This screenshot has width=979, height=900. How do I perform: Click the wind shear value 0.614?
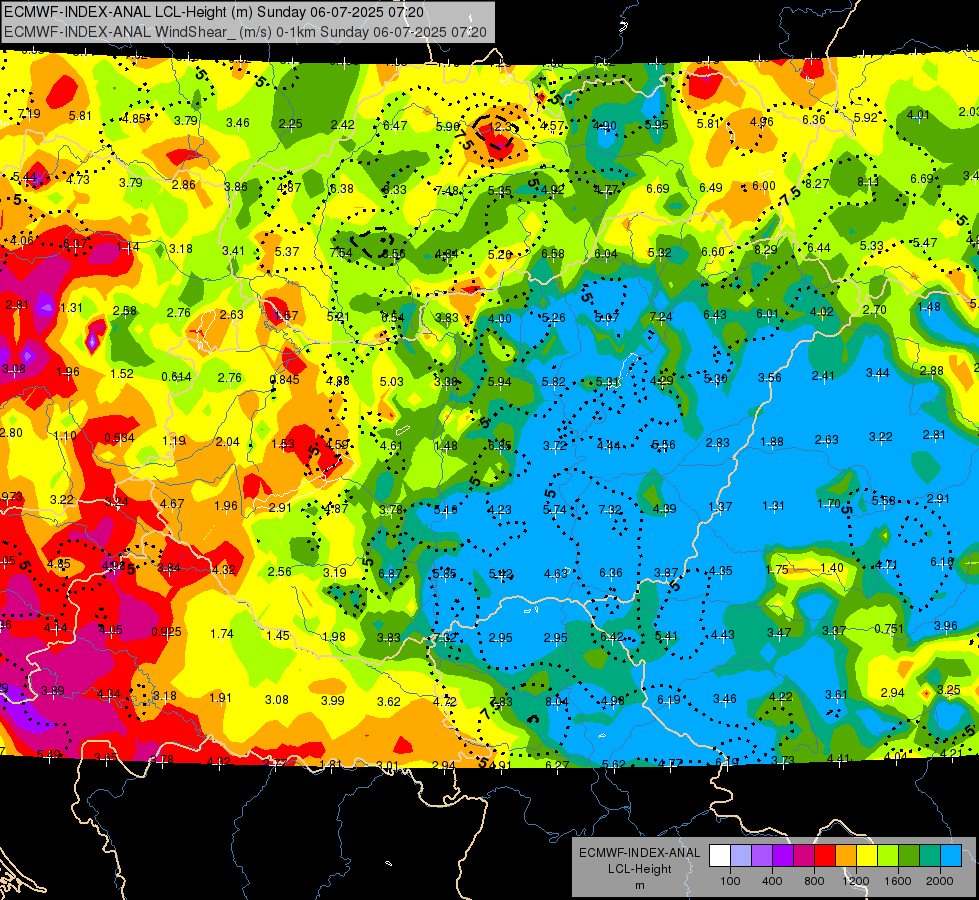[176, 377]
